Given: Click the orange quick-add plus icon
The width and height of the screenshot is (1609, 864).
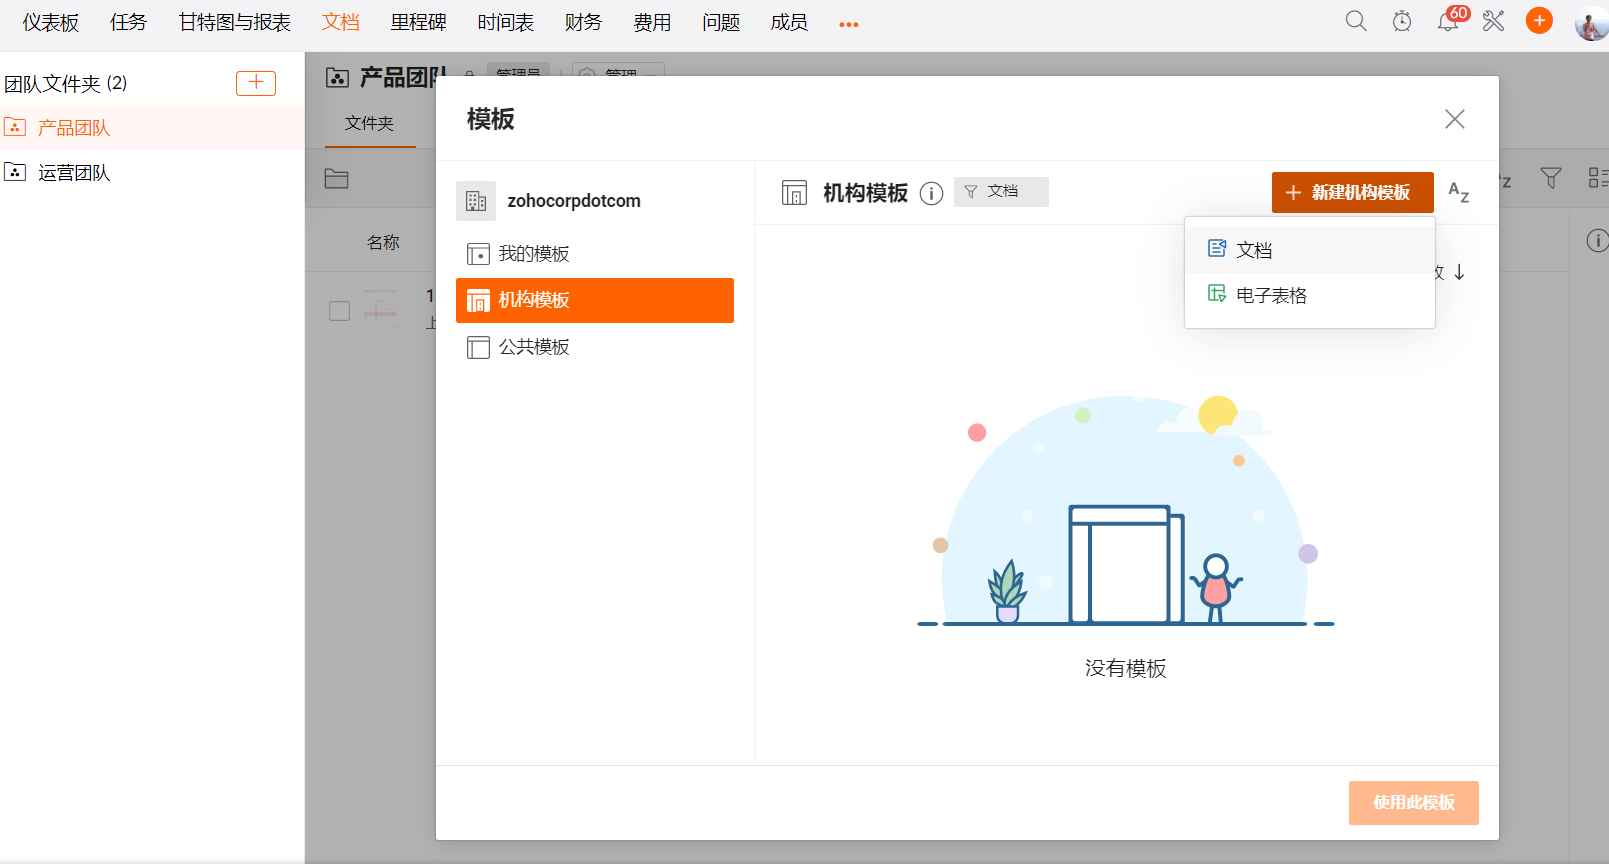Looking at the screenshot, I should pos(1539,21).
